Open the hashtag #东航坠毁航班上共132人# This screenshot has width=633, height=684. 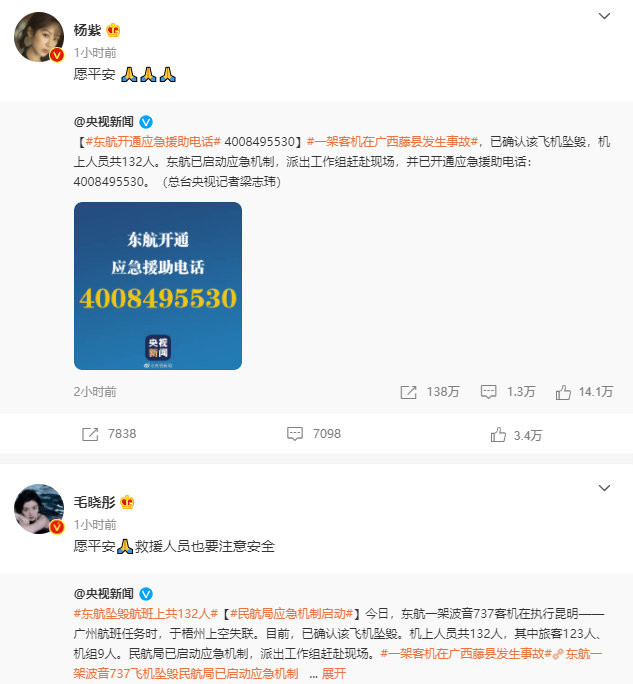point(146,614)
